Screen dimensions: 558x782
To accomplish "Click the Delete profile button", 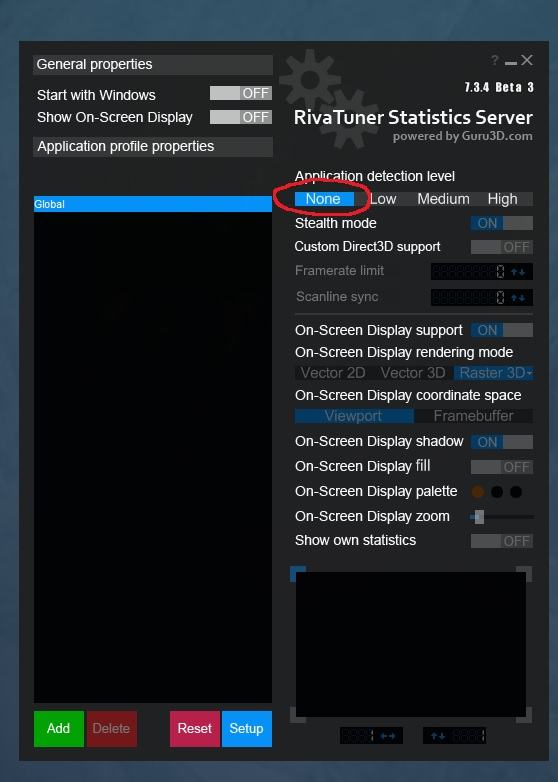I will click(112, 729).
